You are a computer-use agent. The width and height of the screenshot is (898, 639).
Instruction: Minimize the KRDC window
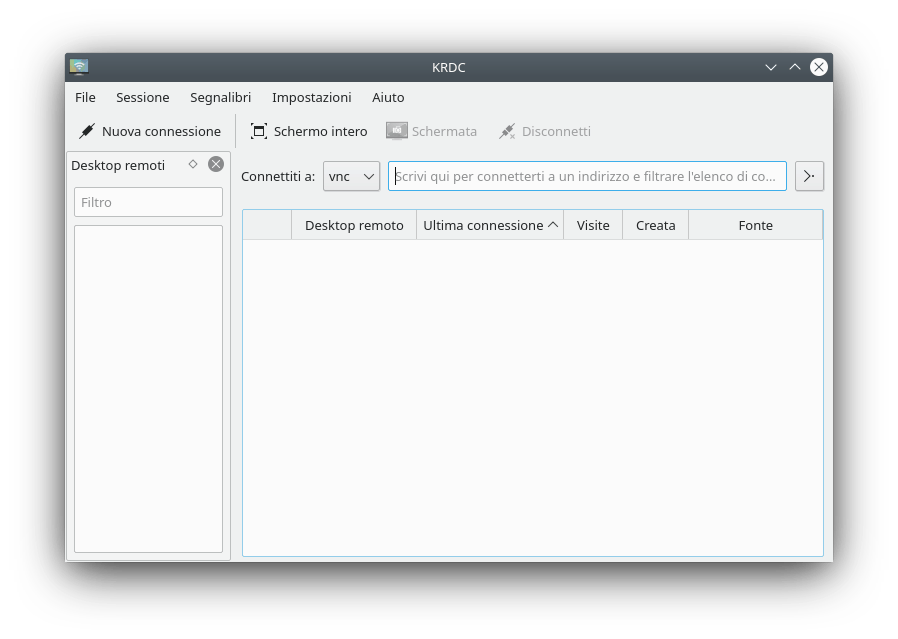[x=771, y=67]
